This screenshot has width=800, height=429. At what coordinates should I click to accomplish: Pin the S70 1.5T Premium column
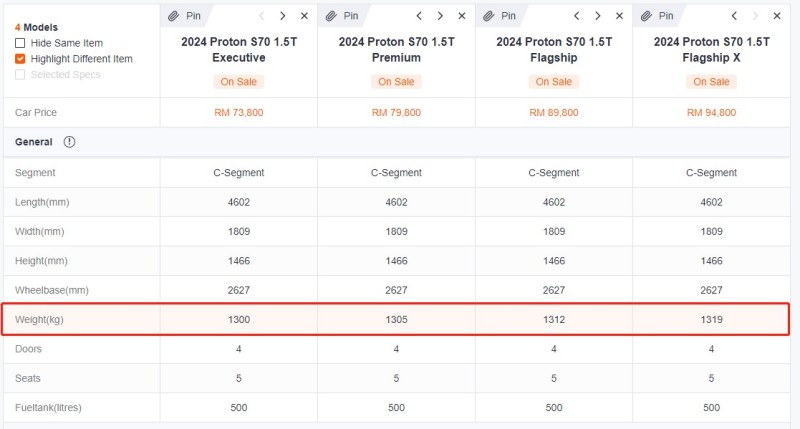342,16
